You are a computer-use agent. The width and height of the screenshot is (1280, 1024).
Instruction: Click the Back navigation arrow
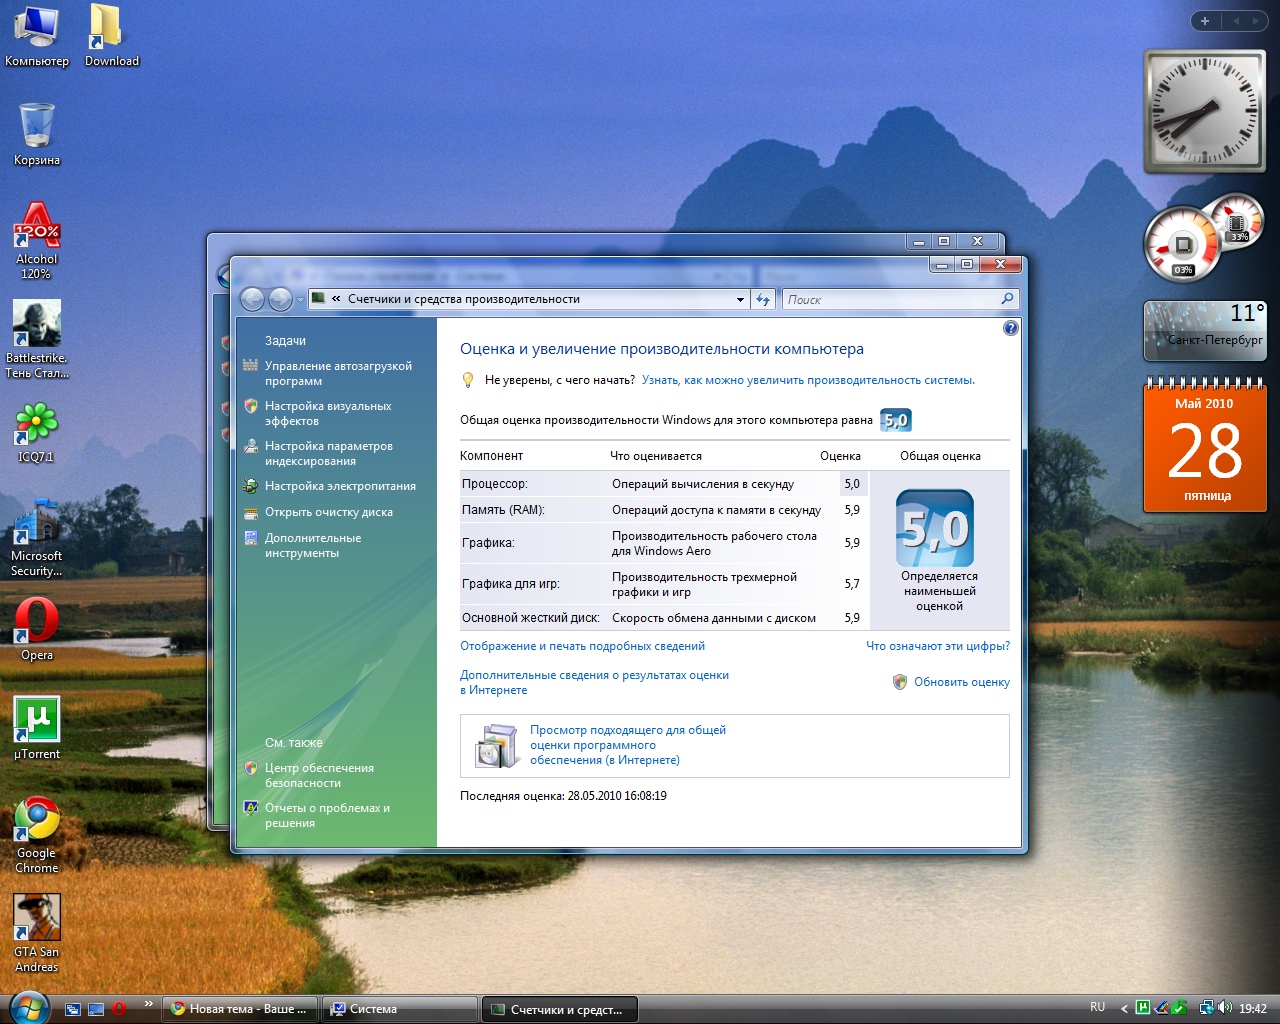point(253,299)
